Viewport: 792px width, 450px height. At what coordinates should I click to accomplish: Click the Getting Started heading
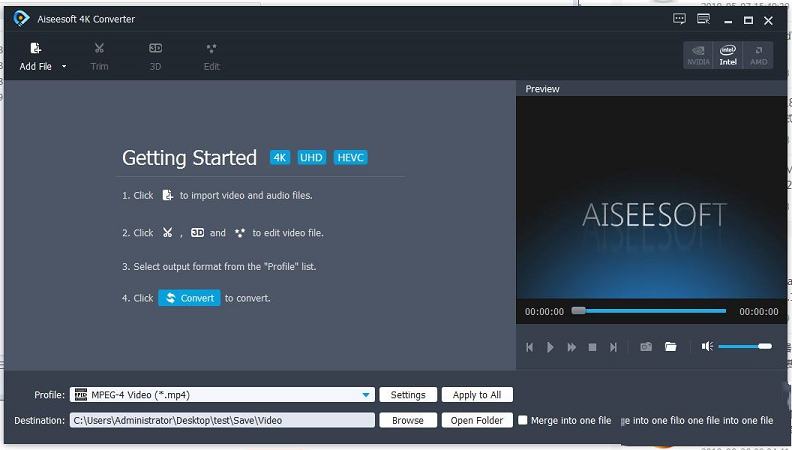coord(189,158)
